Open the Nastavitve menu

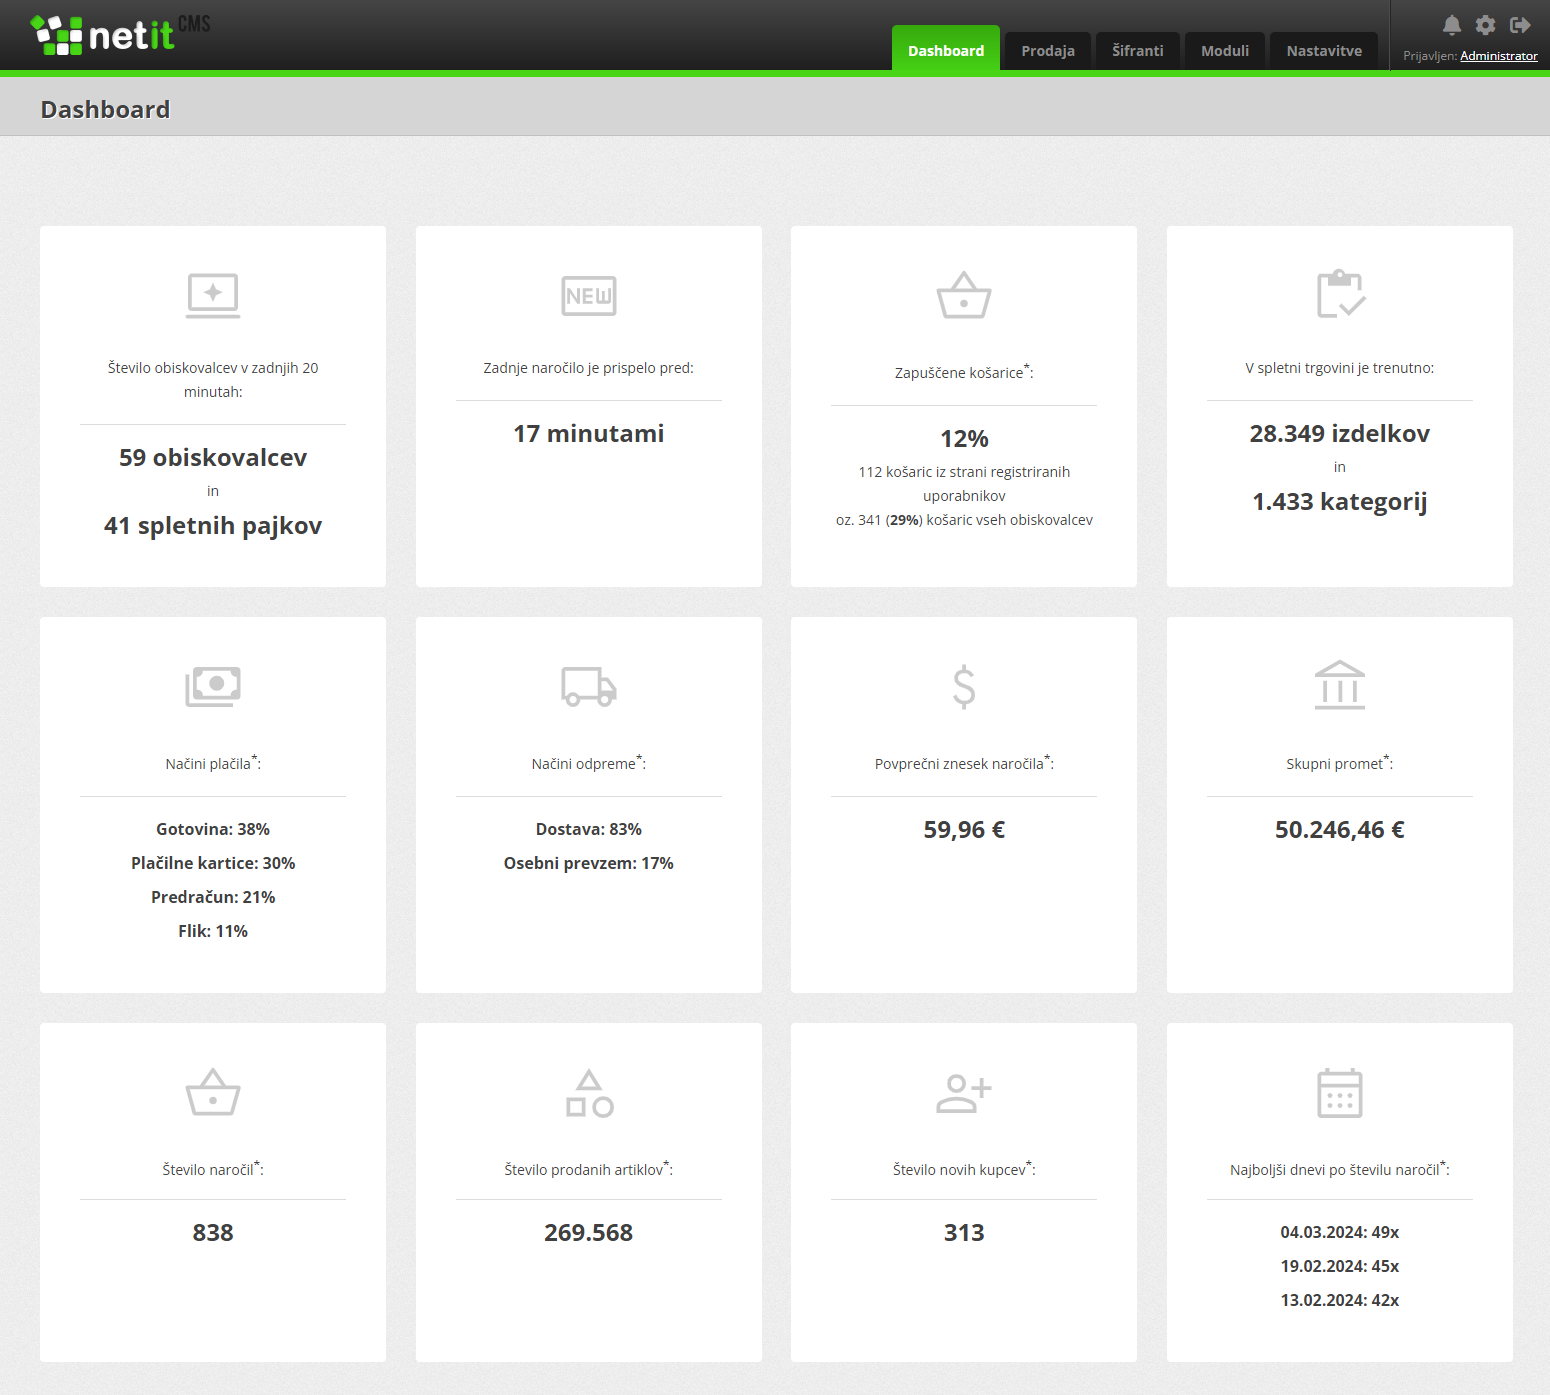pyautogui.click(x=1324, y=51)
